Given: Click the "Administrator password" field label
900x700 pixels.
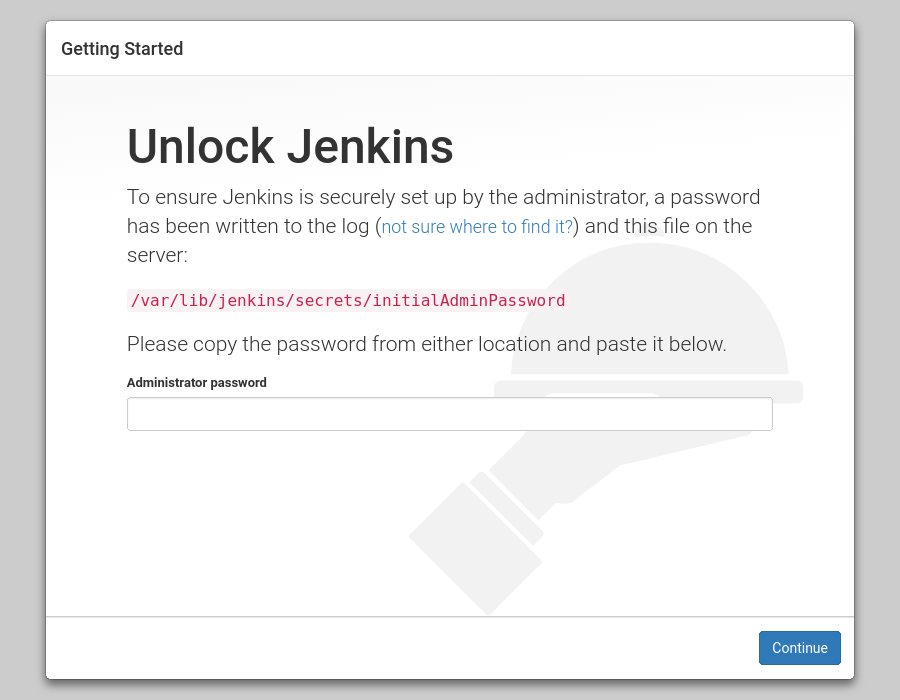Looking at the screenshot, I should [x=197, y=383].
